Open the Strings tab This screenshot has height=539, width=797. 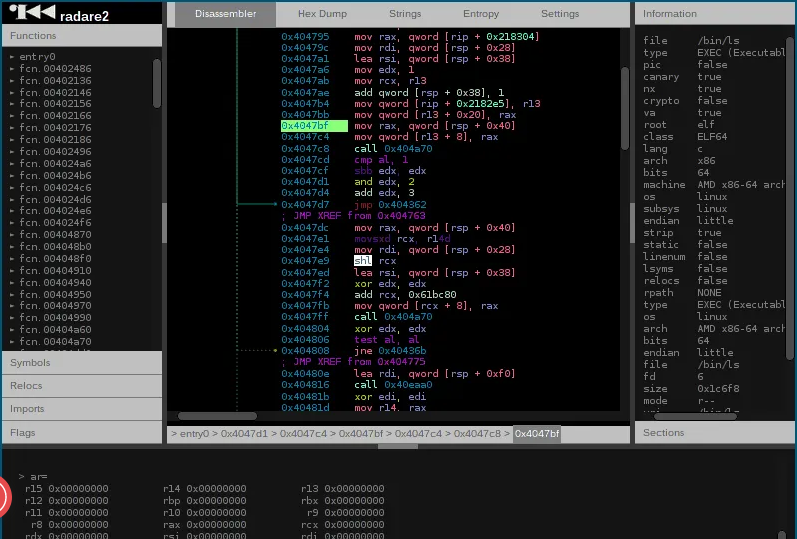point(405,14)
